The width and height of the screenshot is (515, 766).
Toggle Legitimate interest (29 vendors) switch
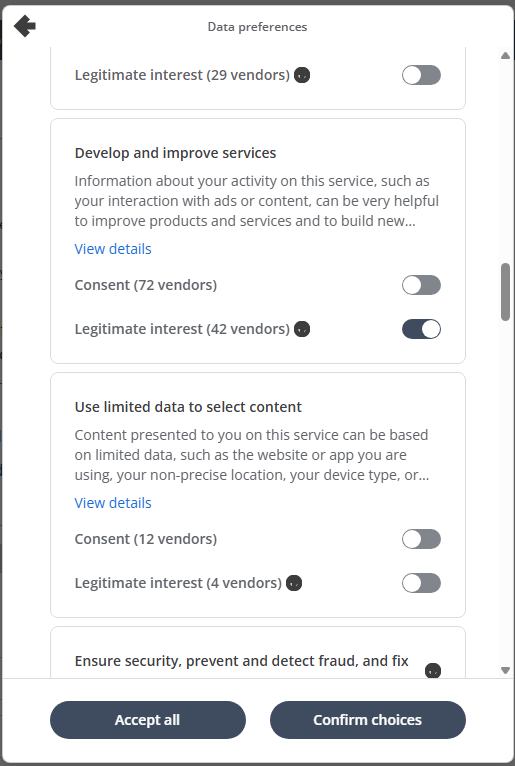(421, 75)
